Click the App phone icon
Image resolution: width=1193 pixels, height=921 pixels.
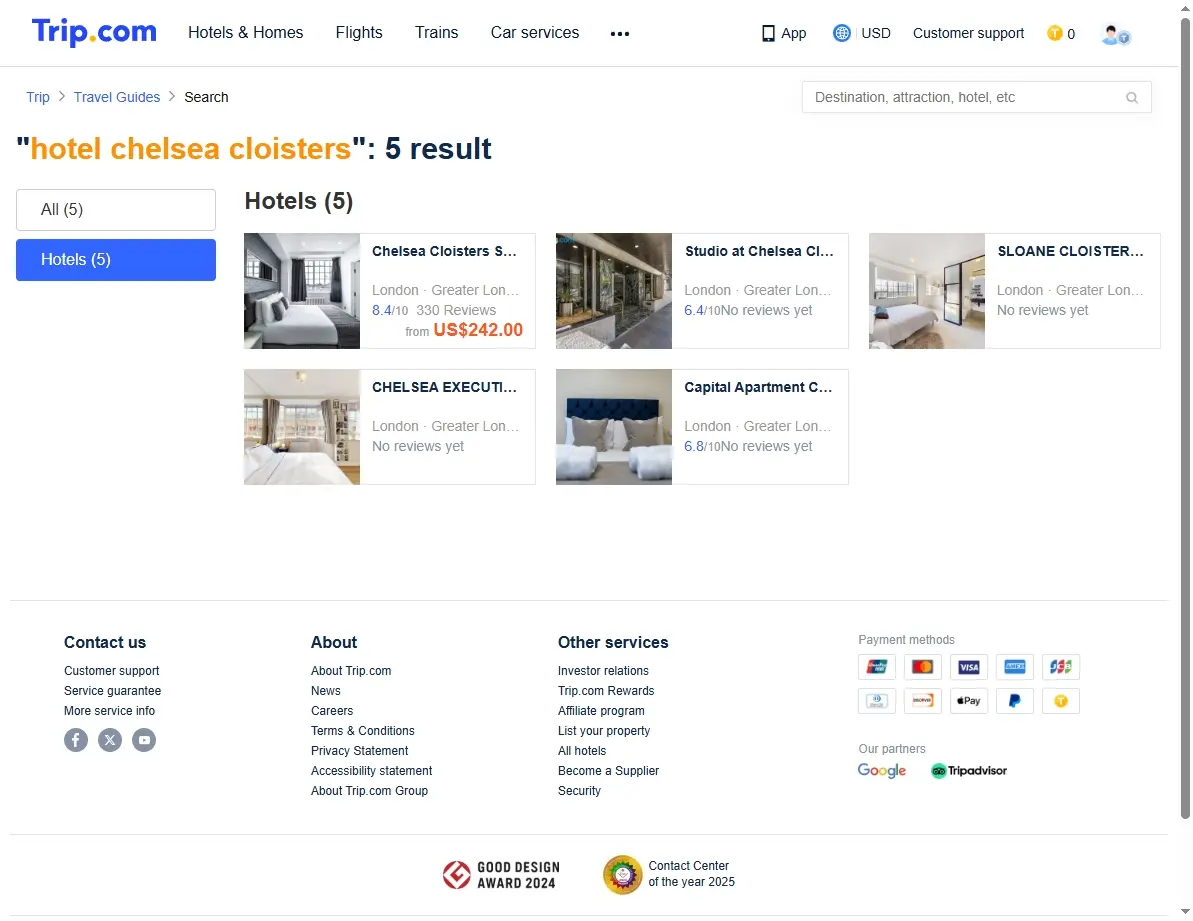768,33
